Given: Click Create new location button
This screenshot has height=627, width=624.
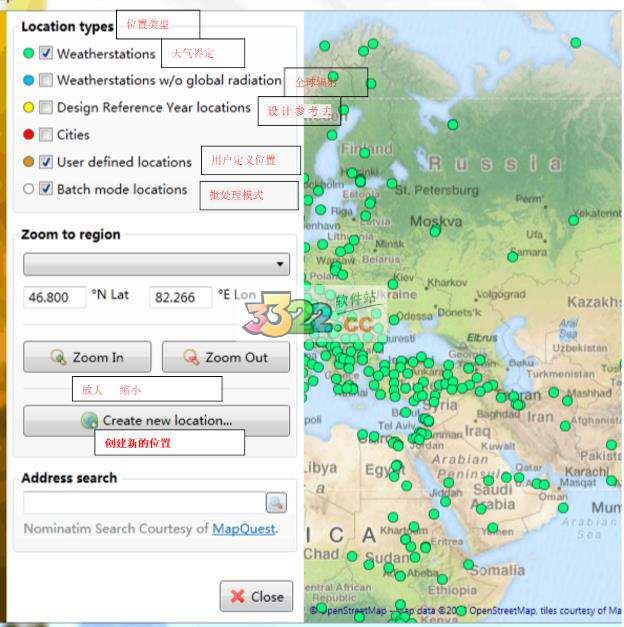Looking at the screenshot, I should 156,421.
